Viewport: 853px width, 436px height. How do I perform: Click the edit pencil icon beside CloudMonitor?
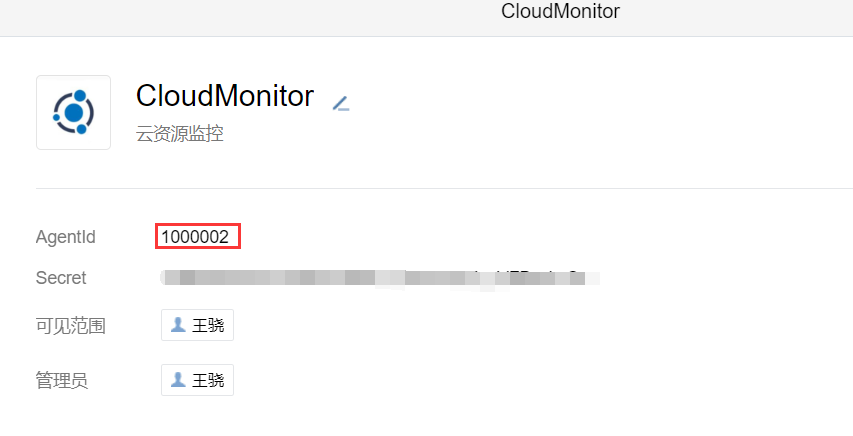[x=341, y=103]
